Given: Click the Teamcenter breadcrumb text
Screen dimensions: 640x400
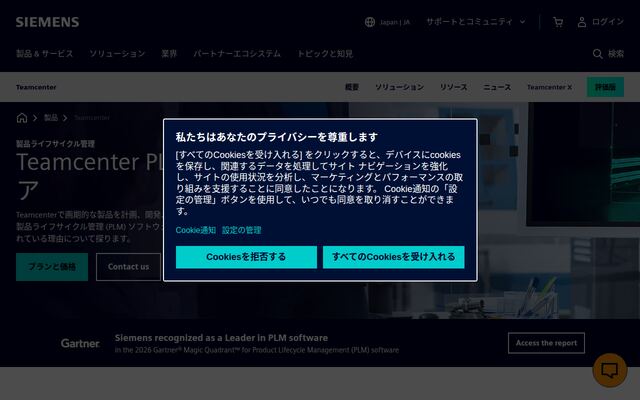Looking at the screenshot, I should pos(92,118).
